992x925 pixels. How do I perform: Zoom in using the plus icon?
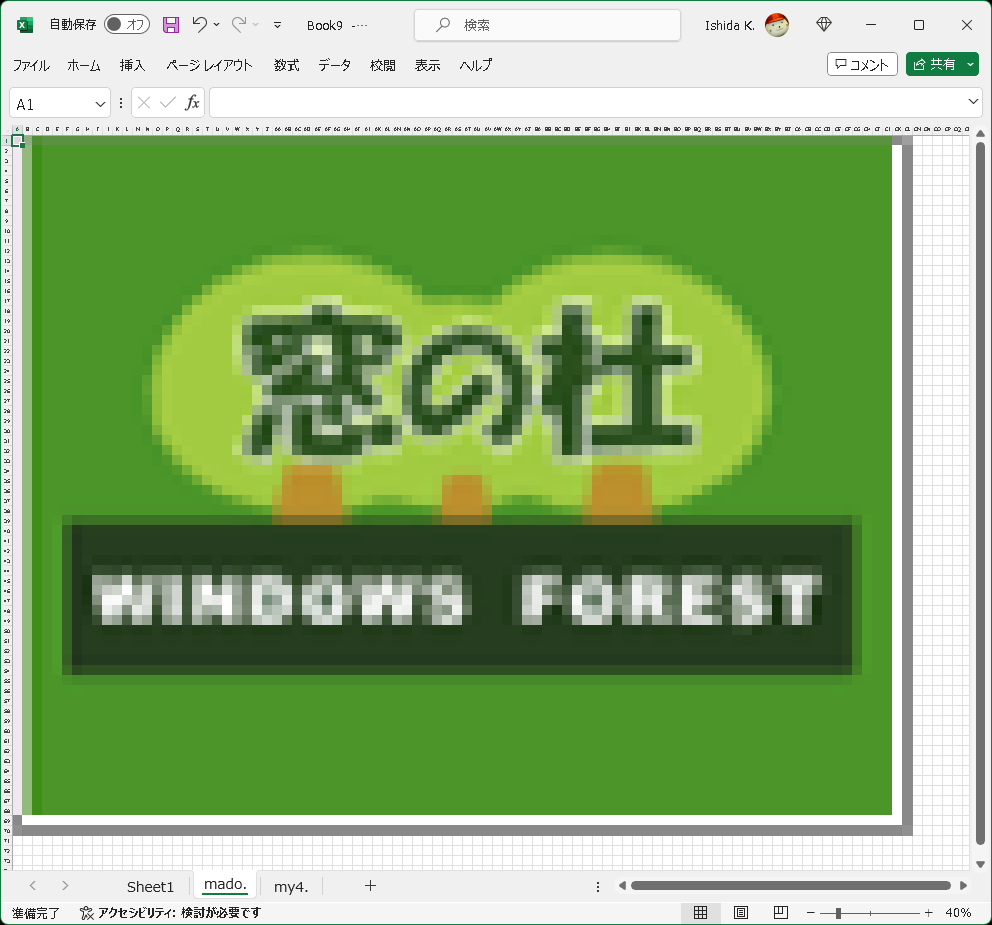pyautogui.click(x=926, y=912)
